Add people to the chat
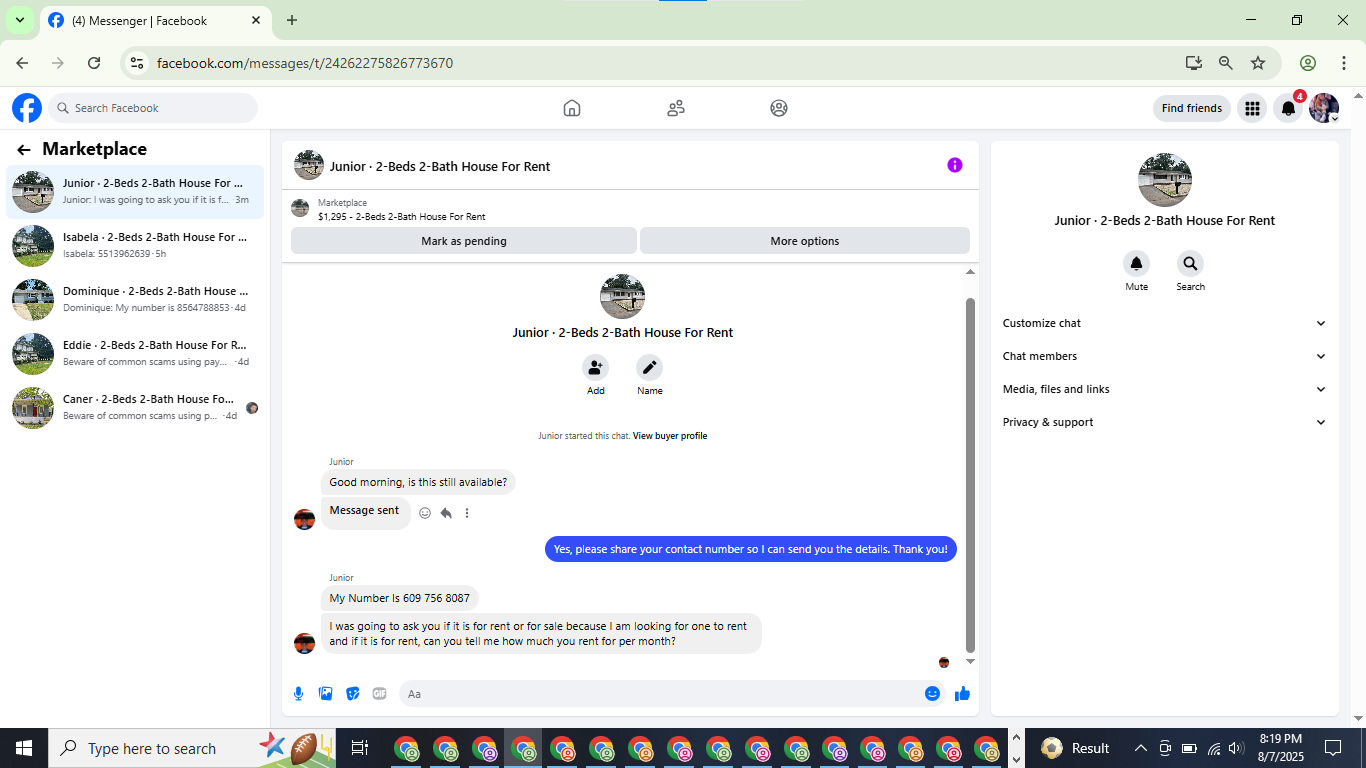Image resolution: width=1366 pixels, height=768 pixels. 596,367
